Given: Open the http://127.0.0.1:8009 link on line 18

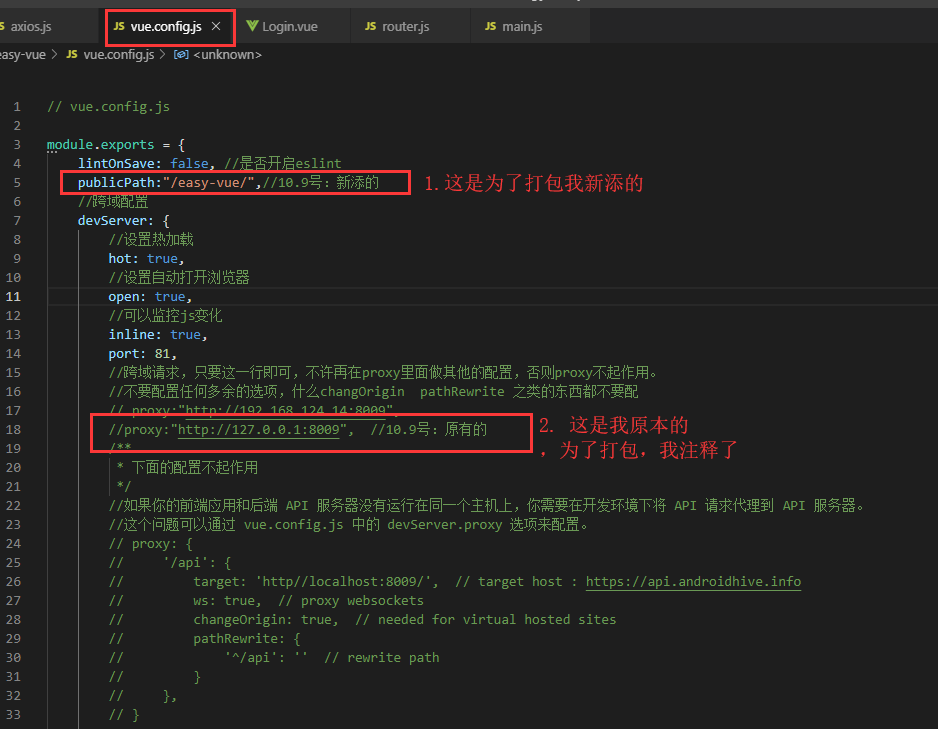Looking at the screenshot, I should (x=258, y=429).
